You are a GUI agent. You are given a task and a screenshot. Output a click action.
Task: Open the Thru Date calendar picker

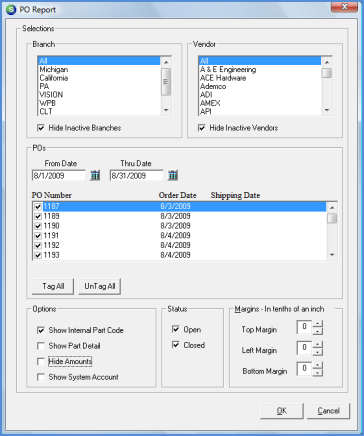click(x=173, y=175)
